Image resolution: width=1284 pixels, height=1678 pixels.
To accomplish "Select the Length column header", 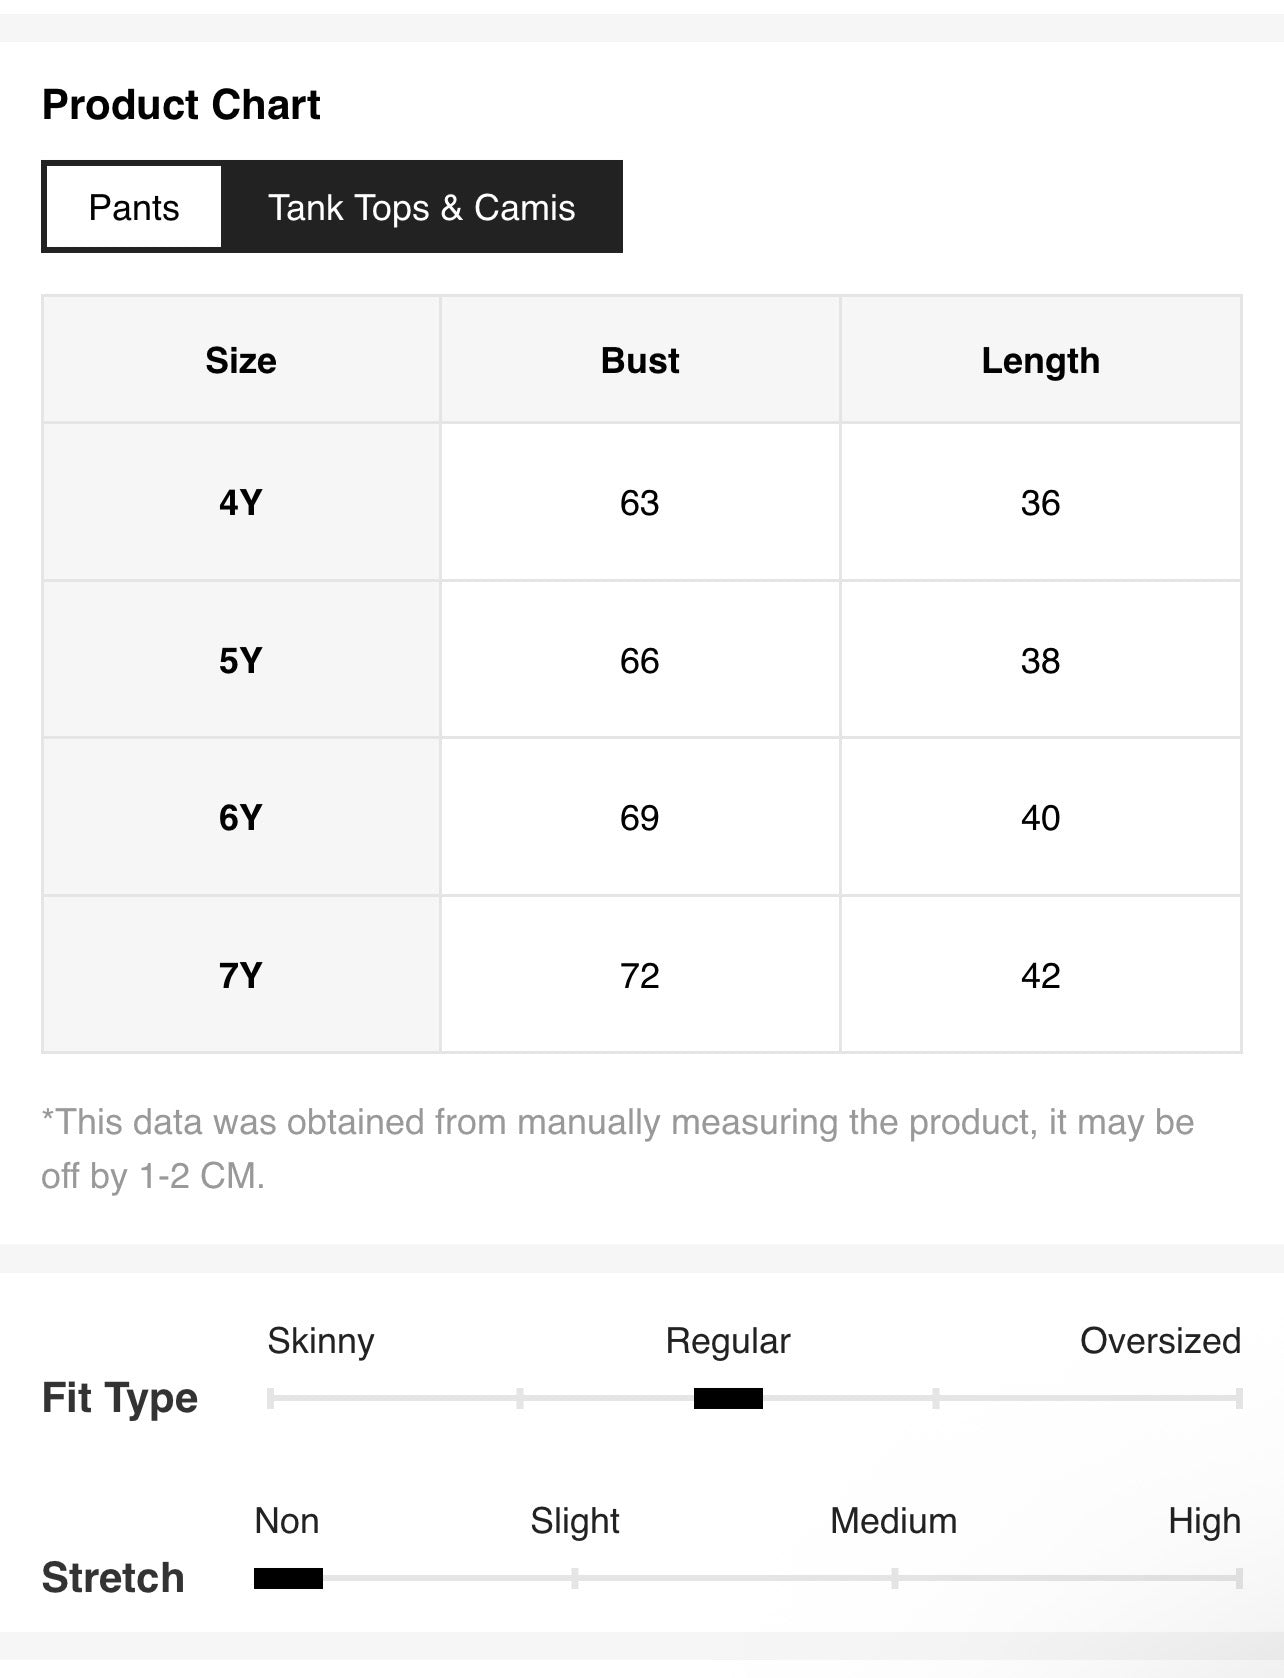I will 1040,360.
